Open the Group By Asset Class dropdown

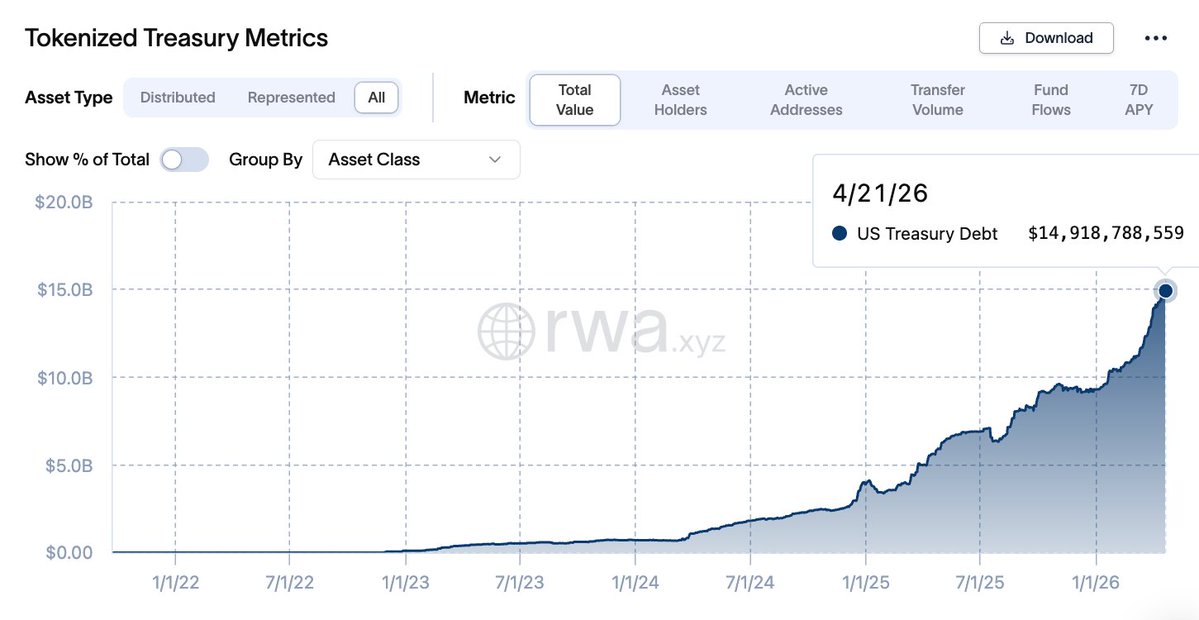[416, 160]
